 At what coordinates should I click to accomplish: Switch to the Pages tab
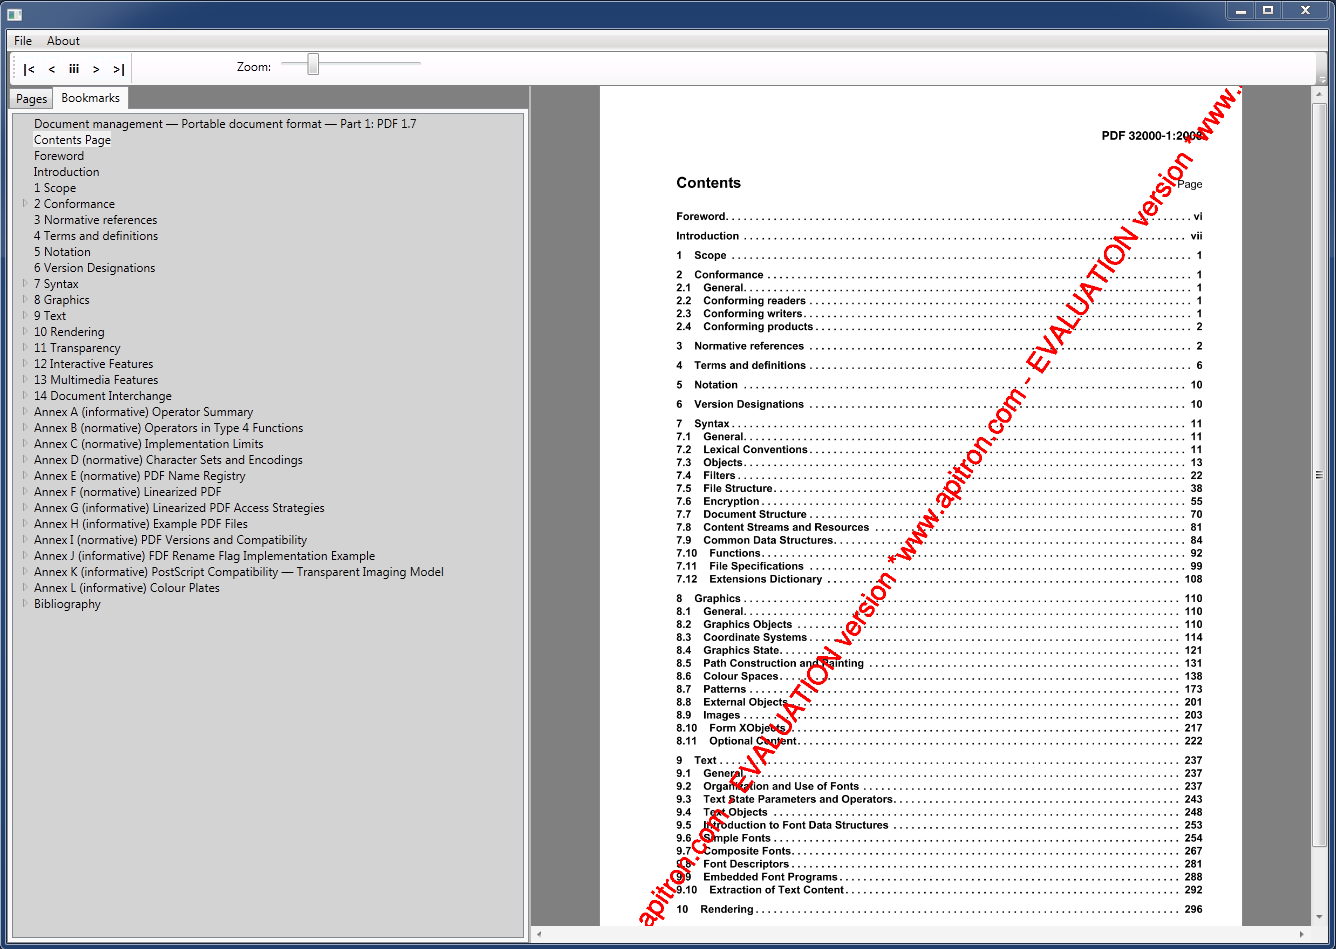pos(30,98)
